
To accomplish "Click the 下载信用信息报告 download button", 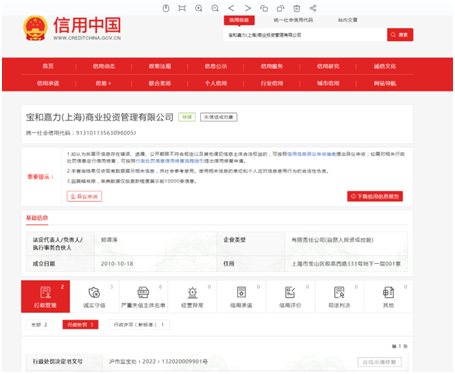I will click(x=375, y=196).
